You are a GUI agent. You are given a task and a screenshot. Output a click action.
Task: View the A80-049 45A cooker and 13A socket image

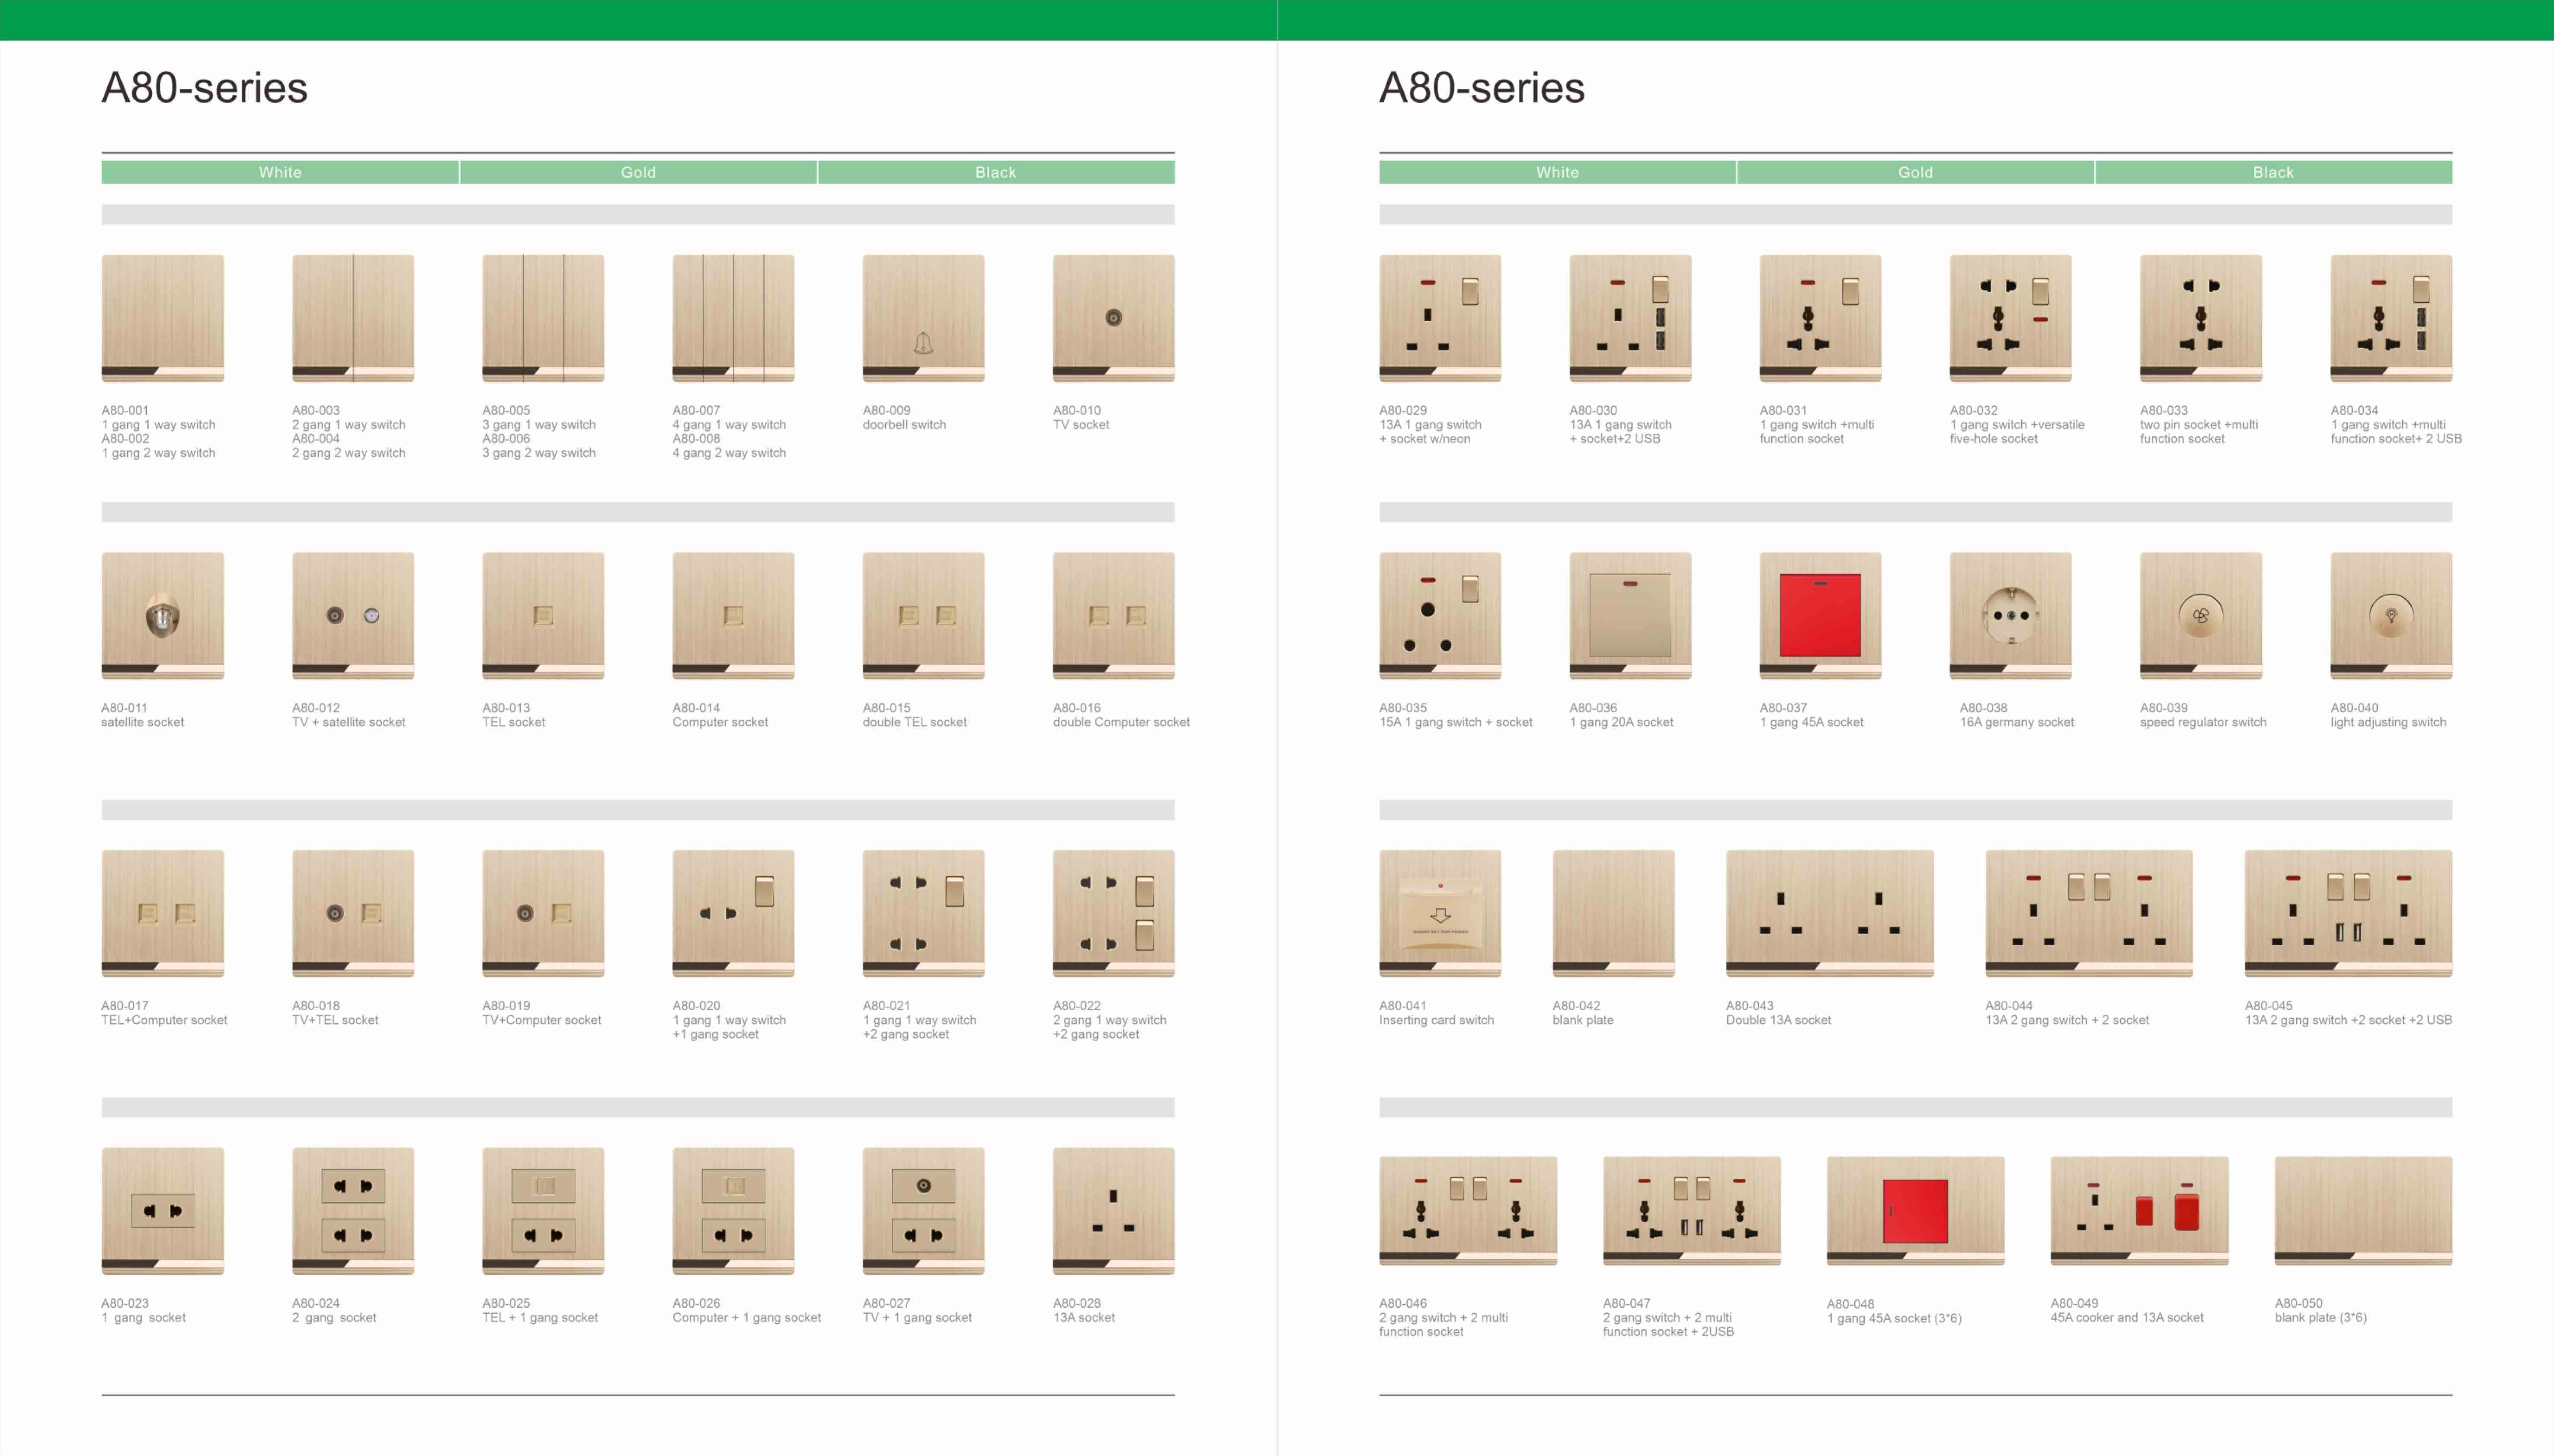(2140, 1211)
